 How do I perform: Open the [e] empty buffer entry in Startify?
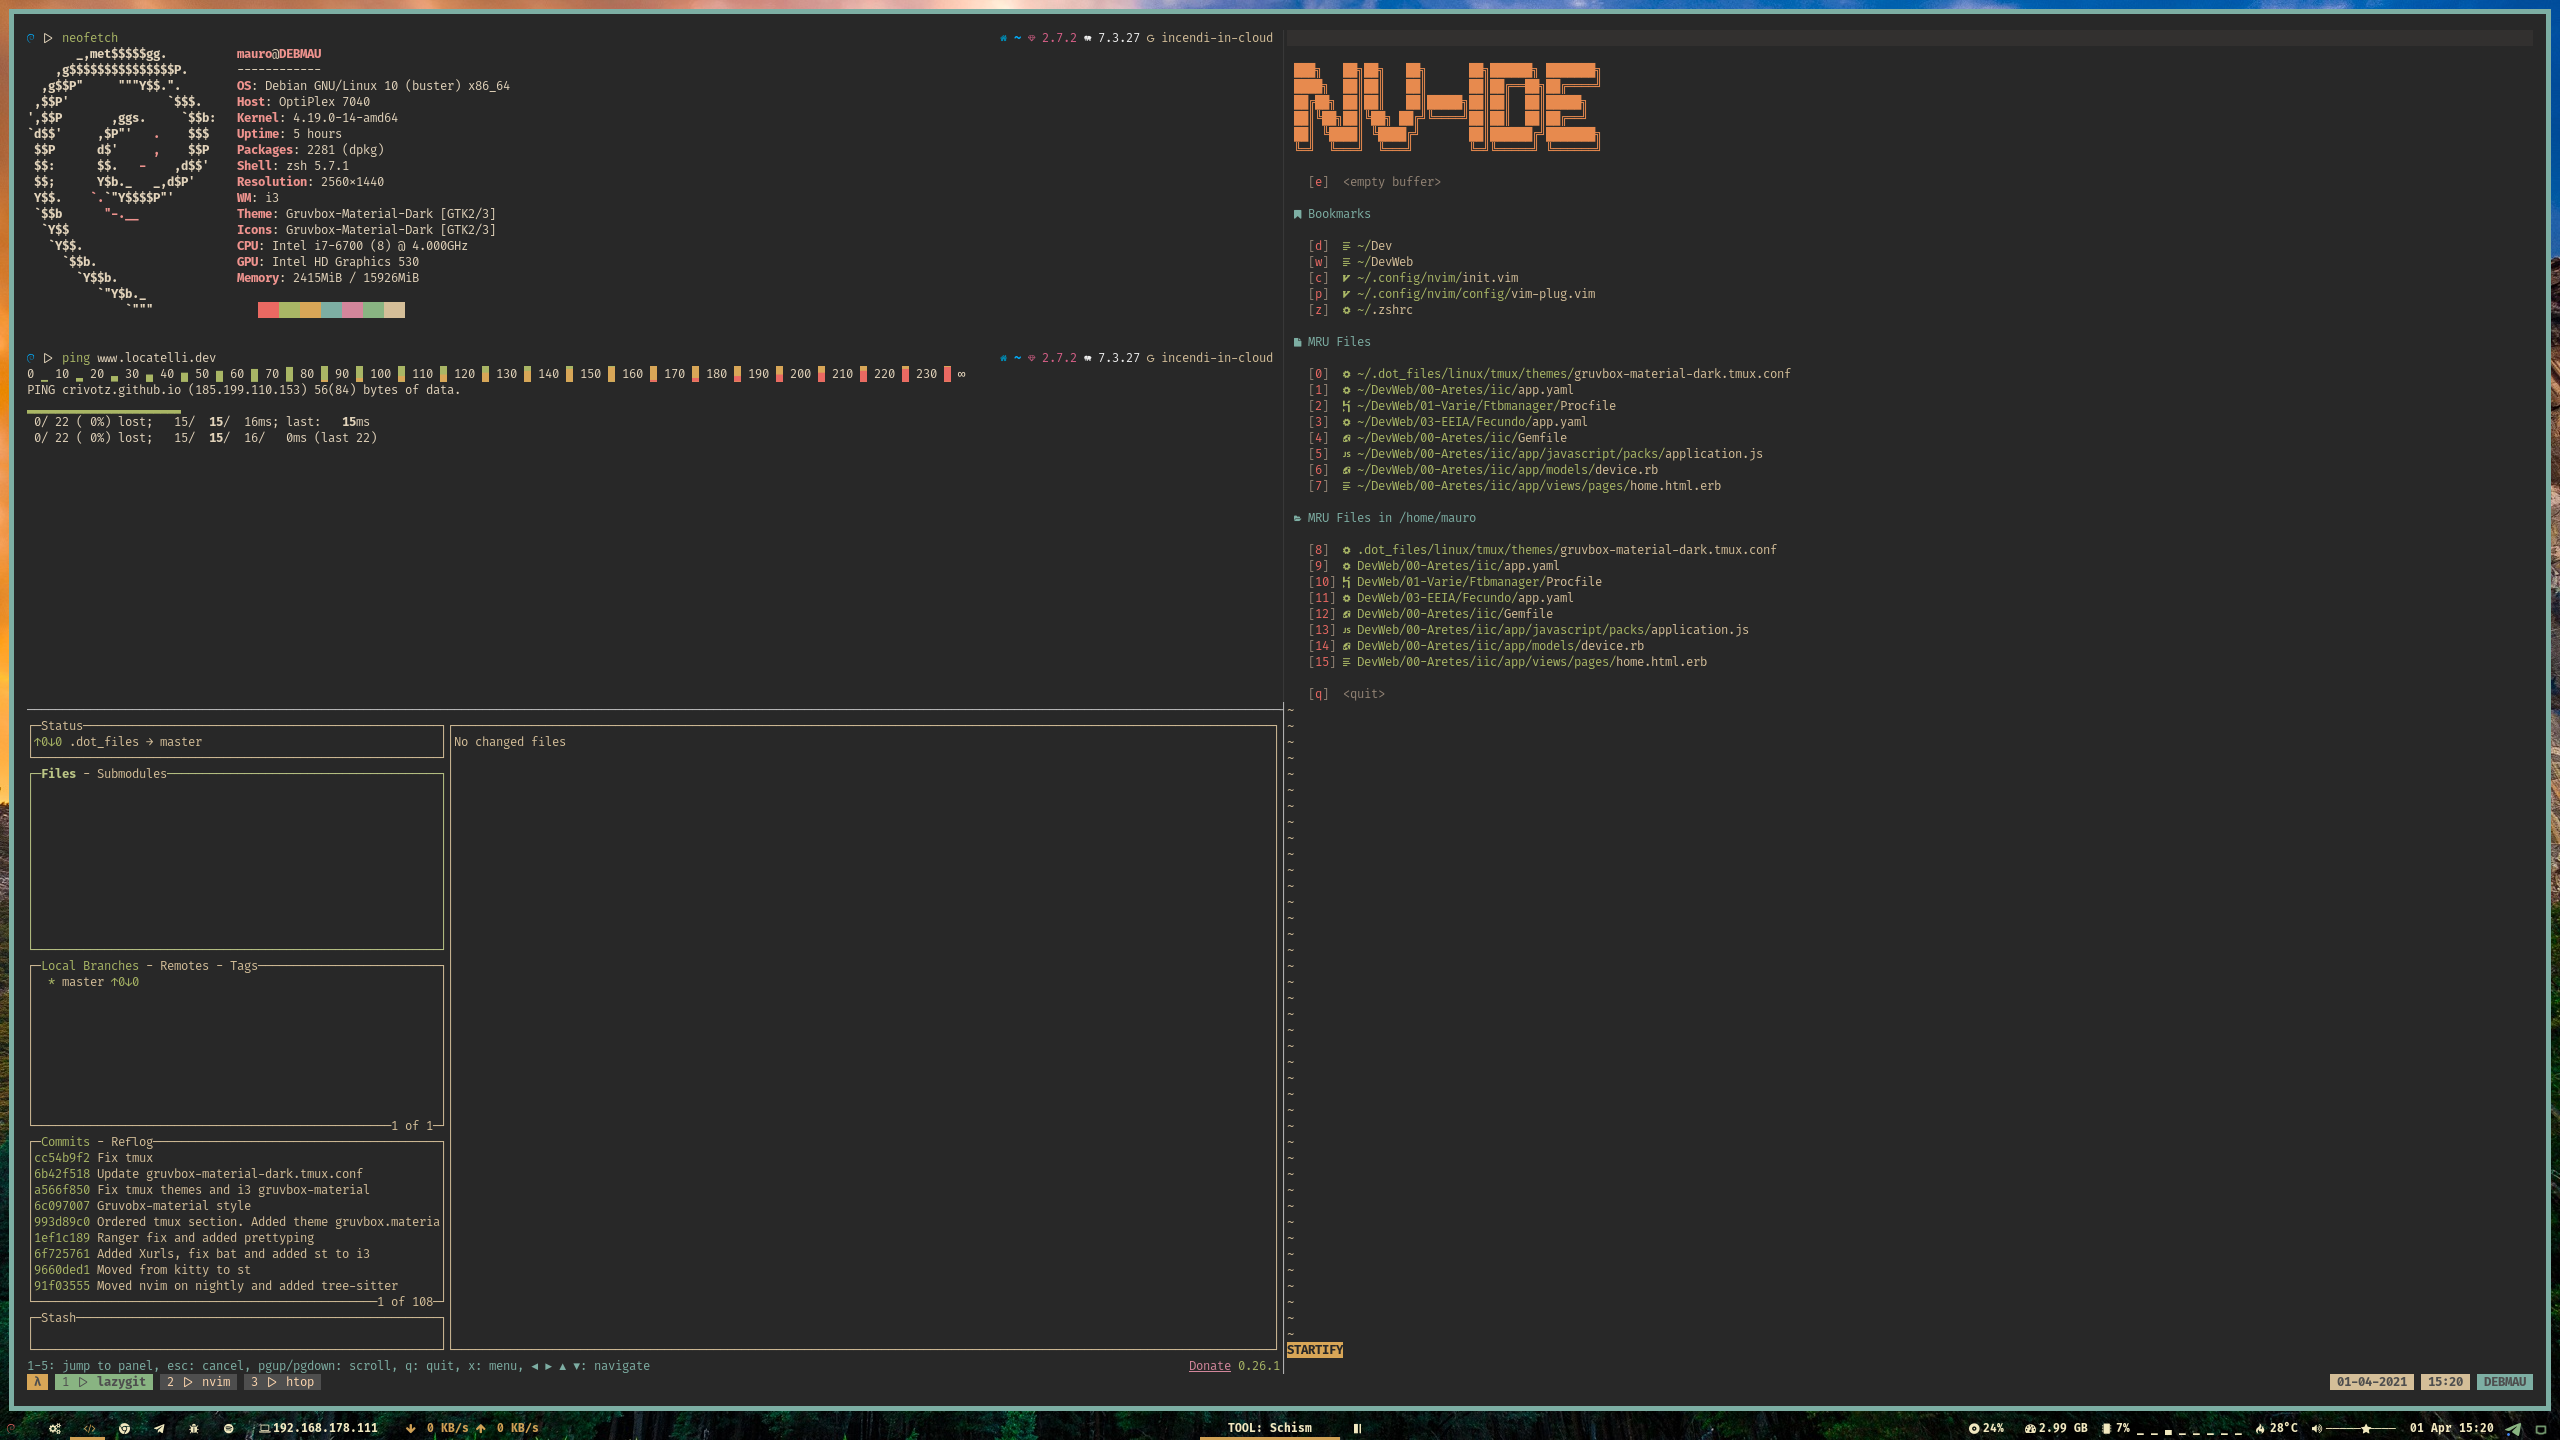(1374, 182)
